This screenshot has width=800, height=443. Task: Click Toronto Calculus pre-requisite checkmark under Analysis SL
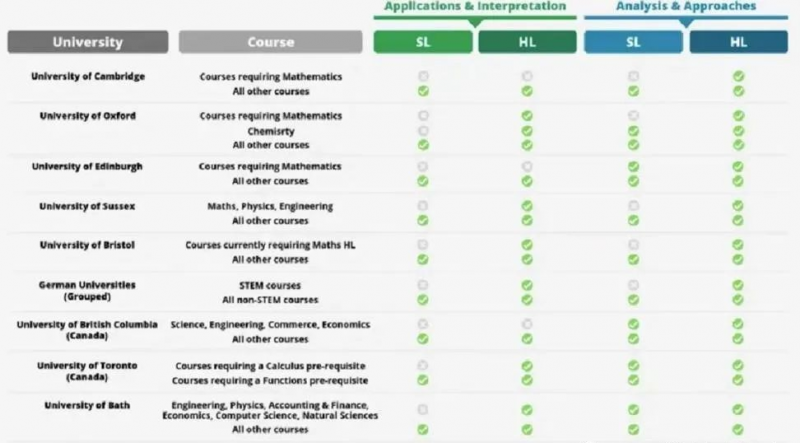[633, 365]
